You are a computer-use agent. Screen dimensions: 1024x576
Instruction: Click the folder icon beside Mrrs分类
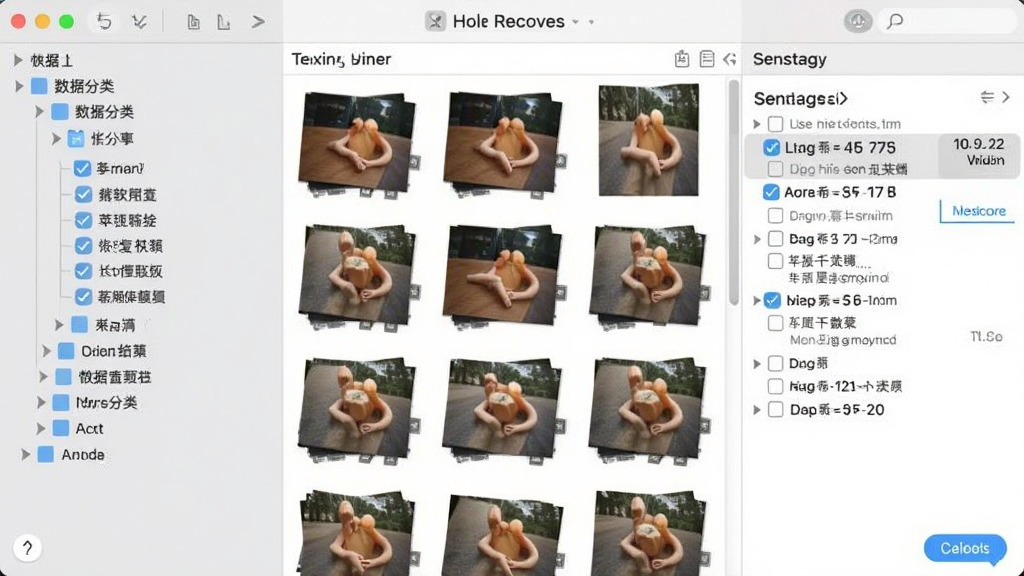pyautogui.click(x=61, y=402)
